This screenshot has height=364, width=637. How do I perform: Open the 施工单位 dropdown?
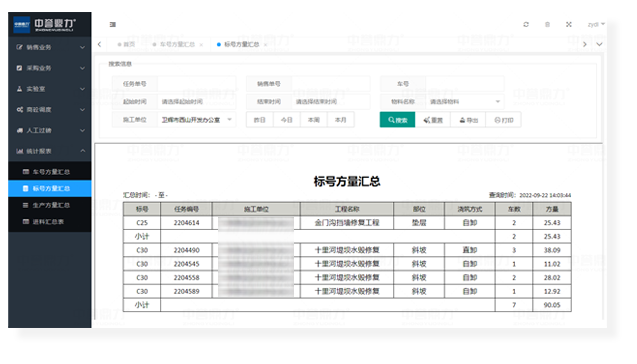coord(197,120)
